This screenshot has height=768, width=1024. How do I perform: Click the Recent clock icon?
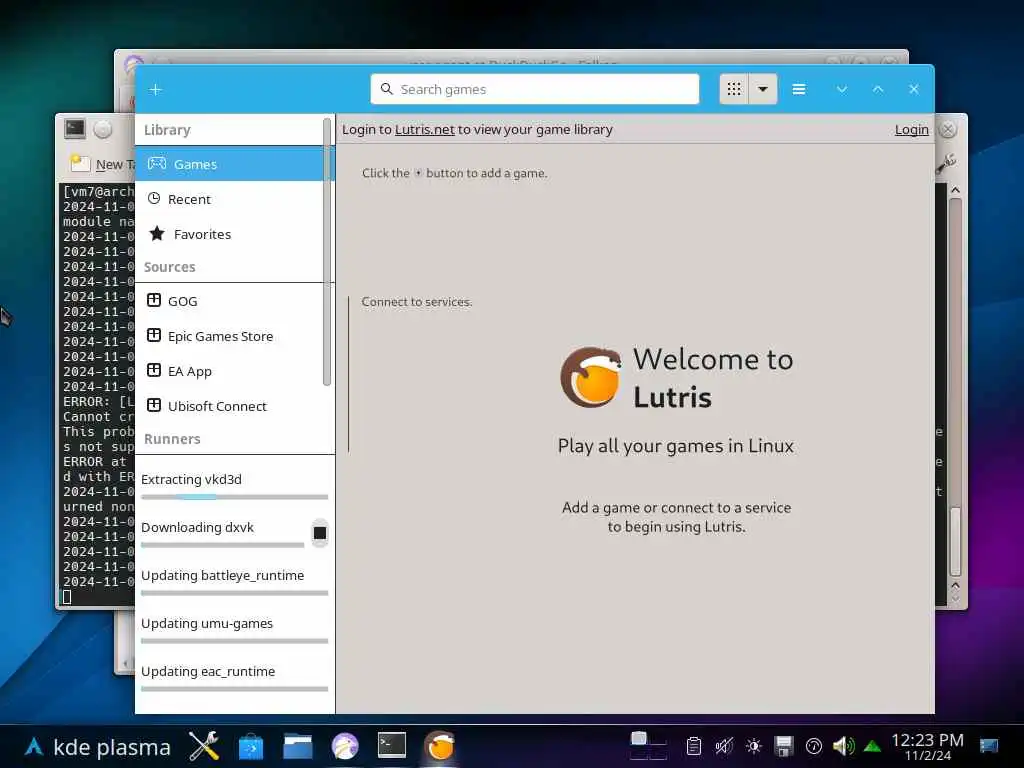154,199
